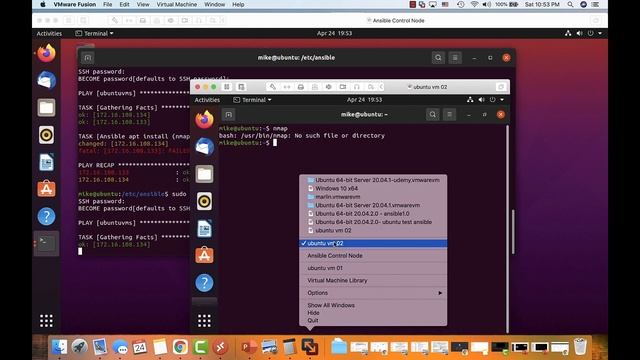The image size is (640, 360).
Task: Open Firefox in Ansible Control Node dock
Action: coord(47,53)
